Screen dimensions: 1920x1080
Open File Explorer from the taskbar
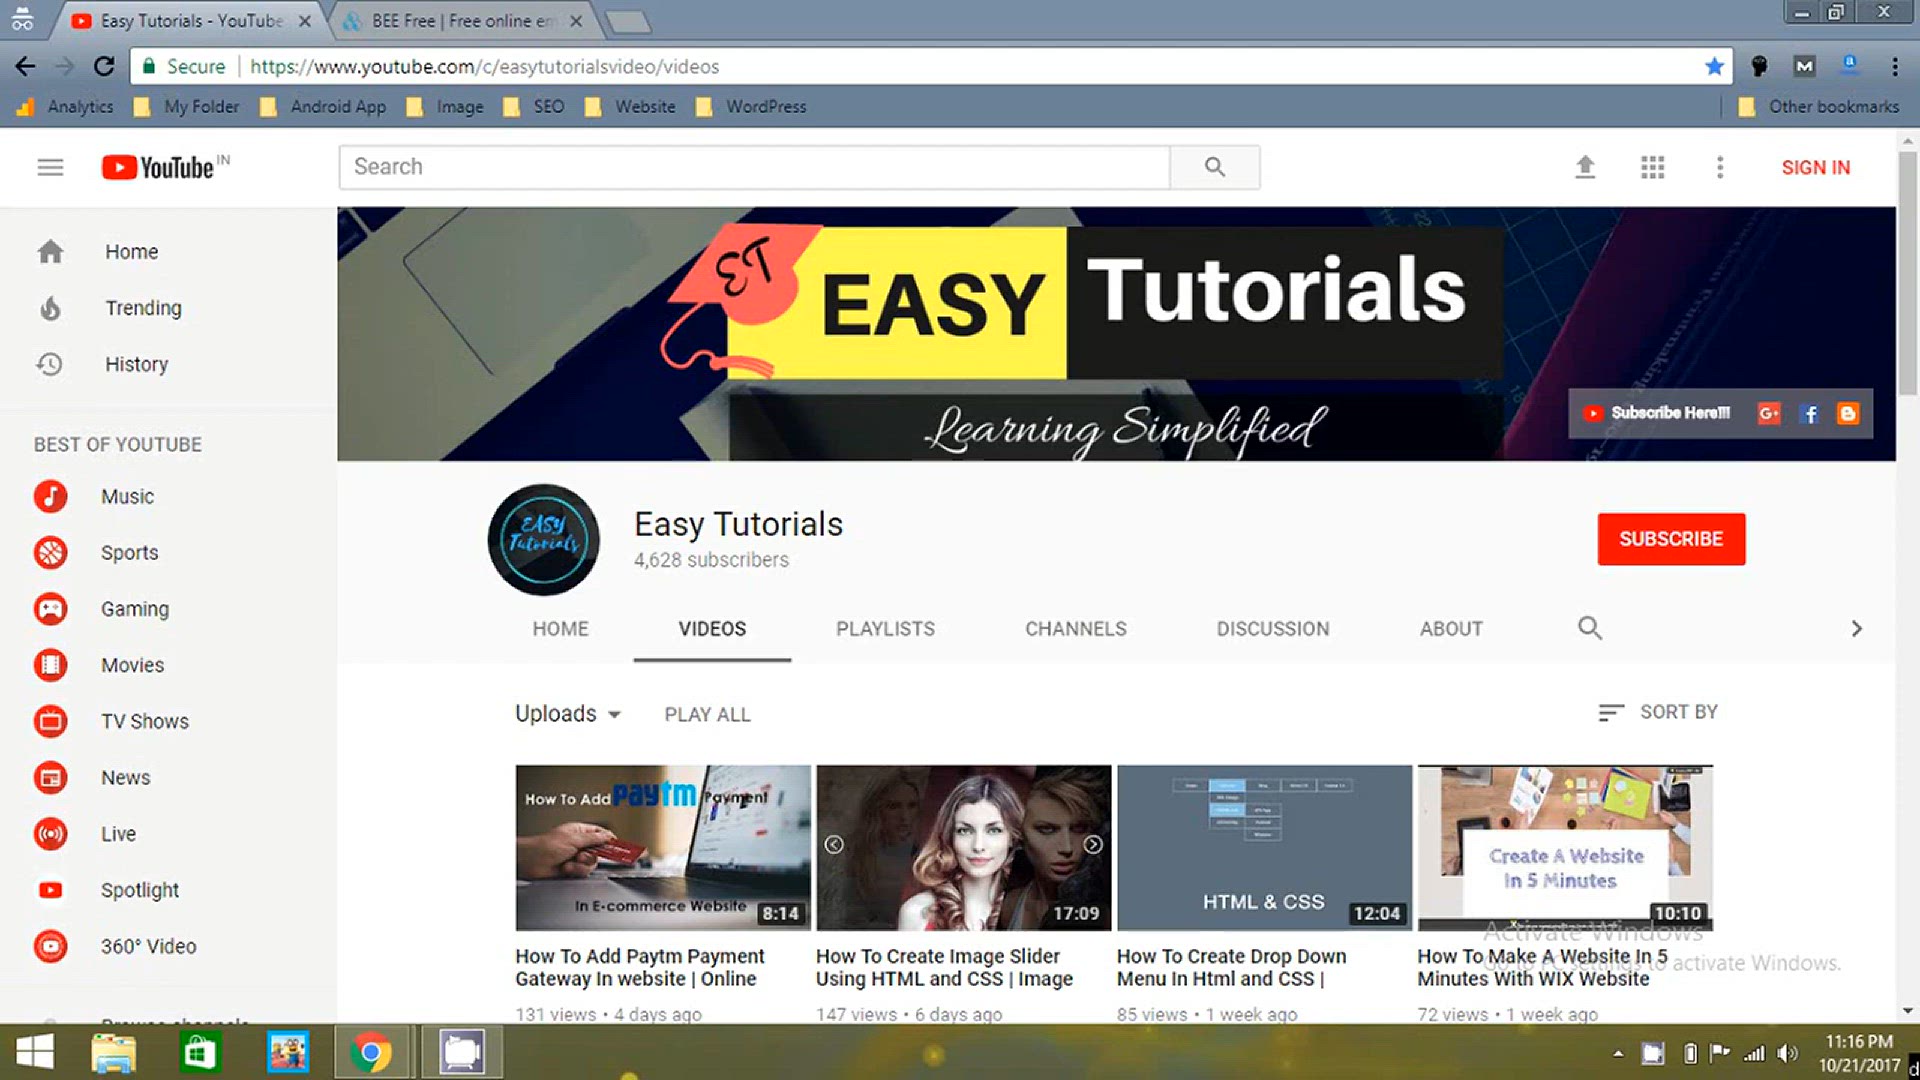pos(113,1052)
